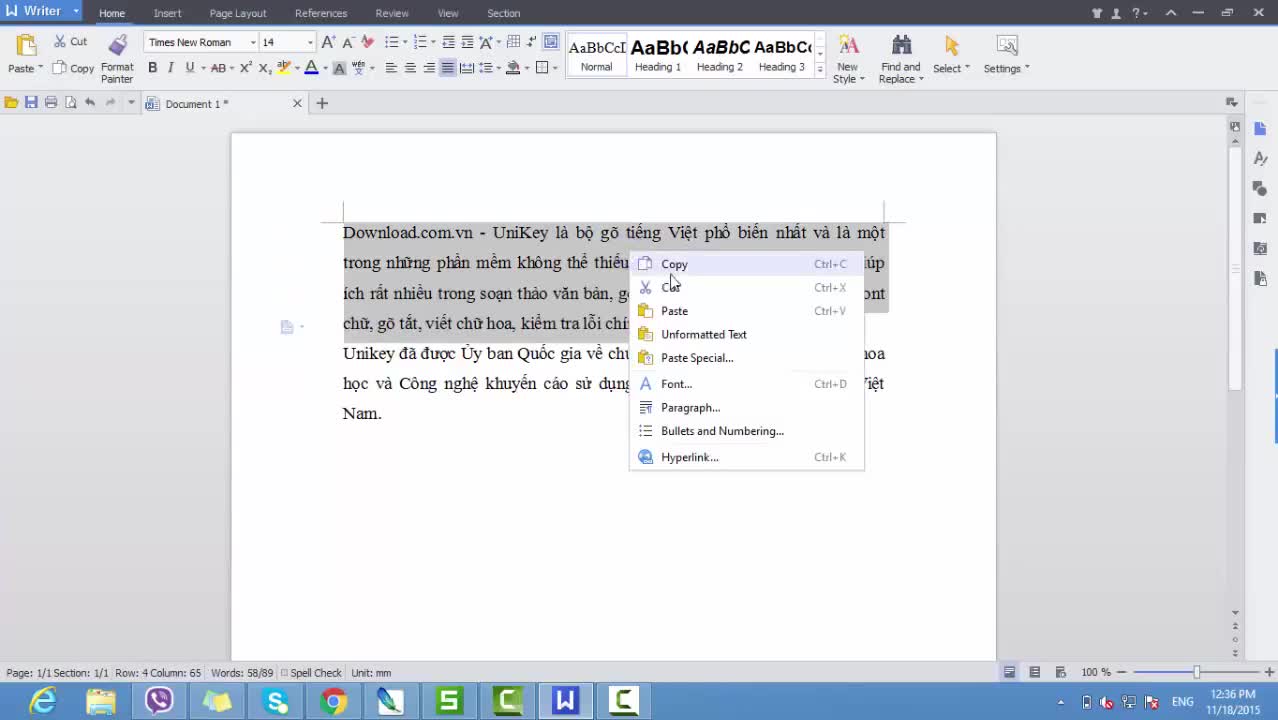Open the font size dropdown
The height and width of the screenshot is (720, 1278).
309,42
